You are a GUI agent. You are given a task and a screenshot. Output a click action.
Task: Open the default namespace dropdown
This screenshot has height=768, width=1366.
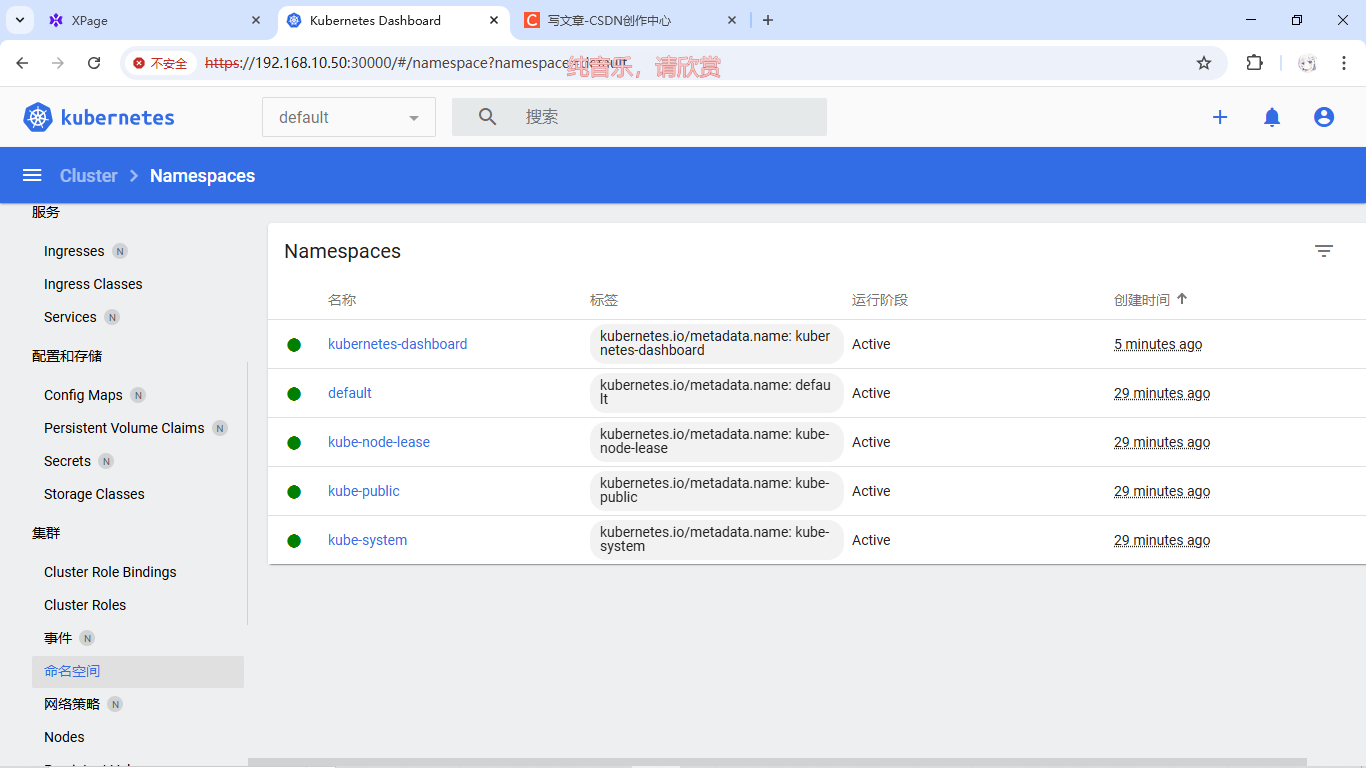(349, 117)
